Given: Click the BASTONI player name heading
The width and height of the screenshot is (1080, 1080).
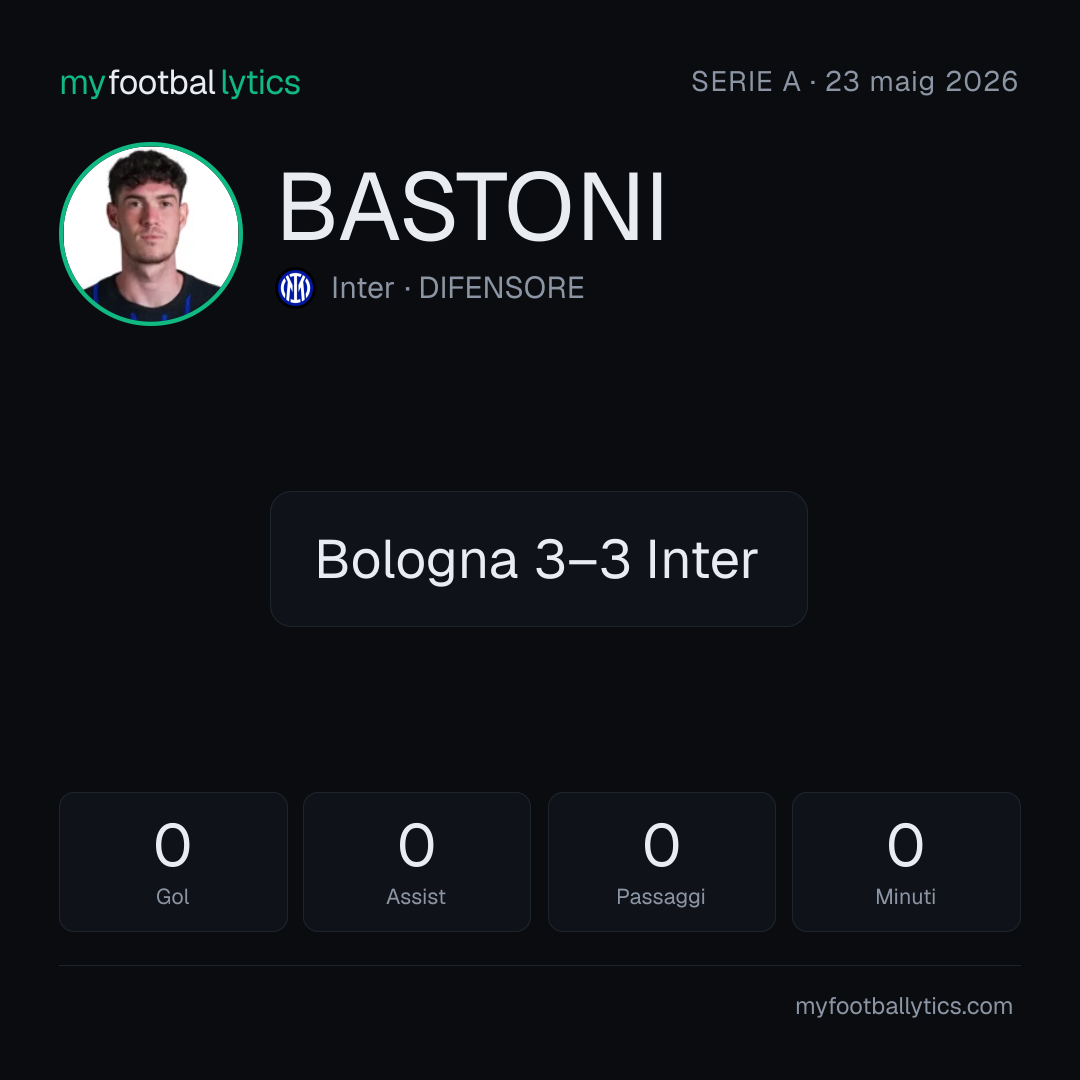Looking at the screenshot, I should click(472, 207).
